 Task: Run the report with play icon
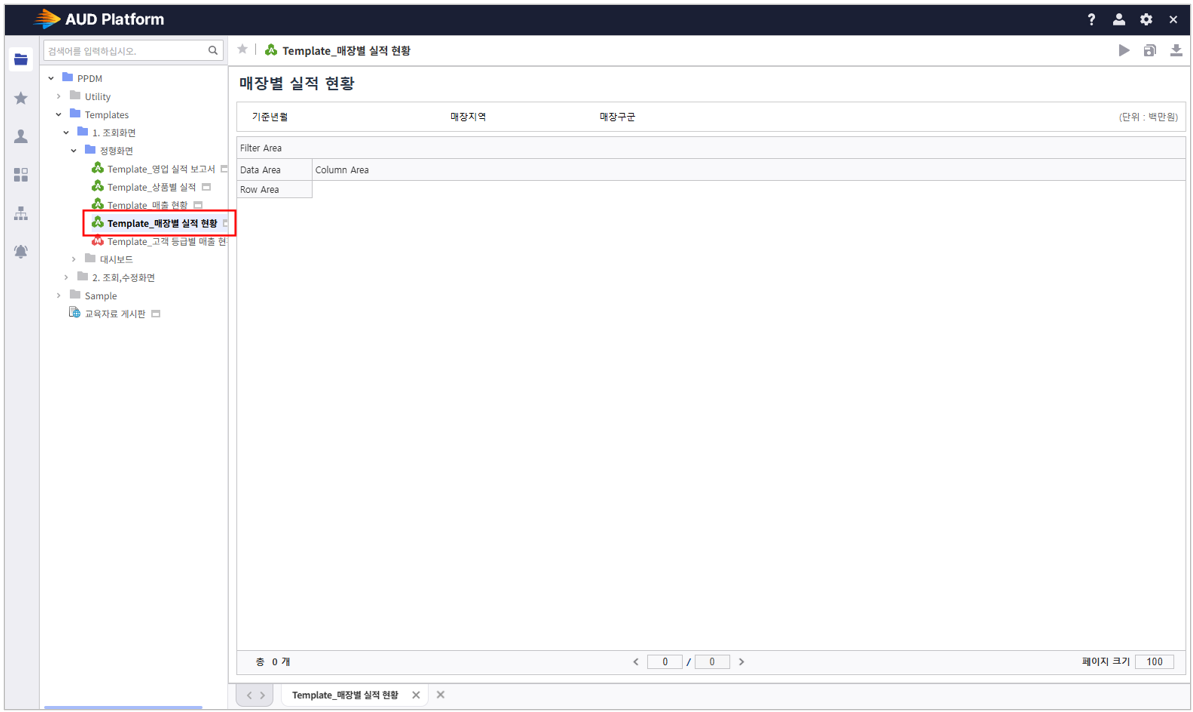tap(1124, 50)
